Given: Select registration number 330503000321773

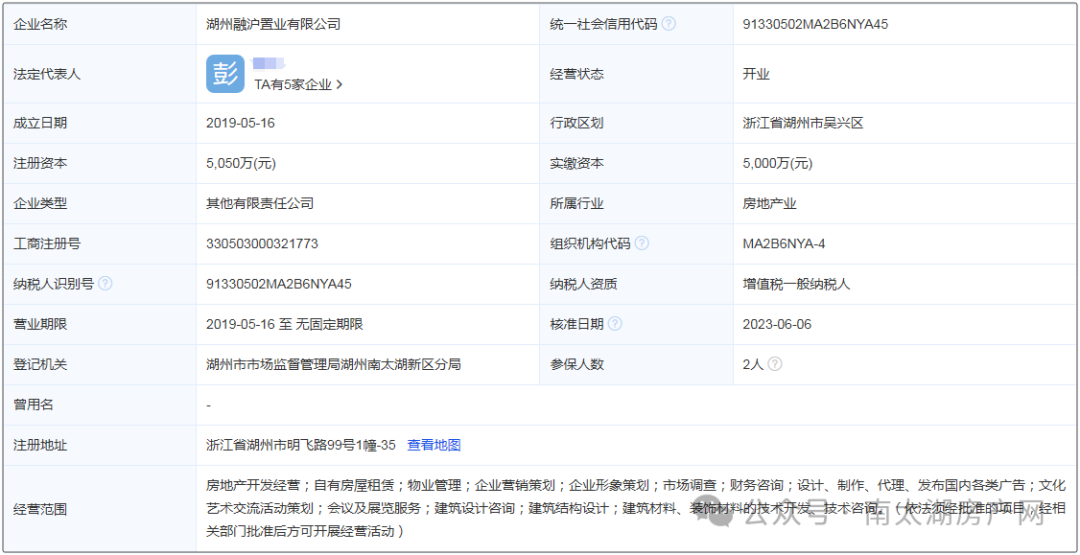Looking at the screenshot, I should [x=262, y=243].
